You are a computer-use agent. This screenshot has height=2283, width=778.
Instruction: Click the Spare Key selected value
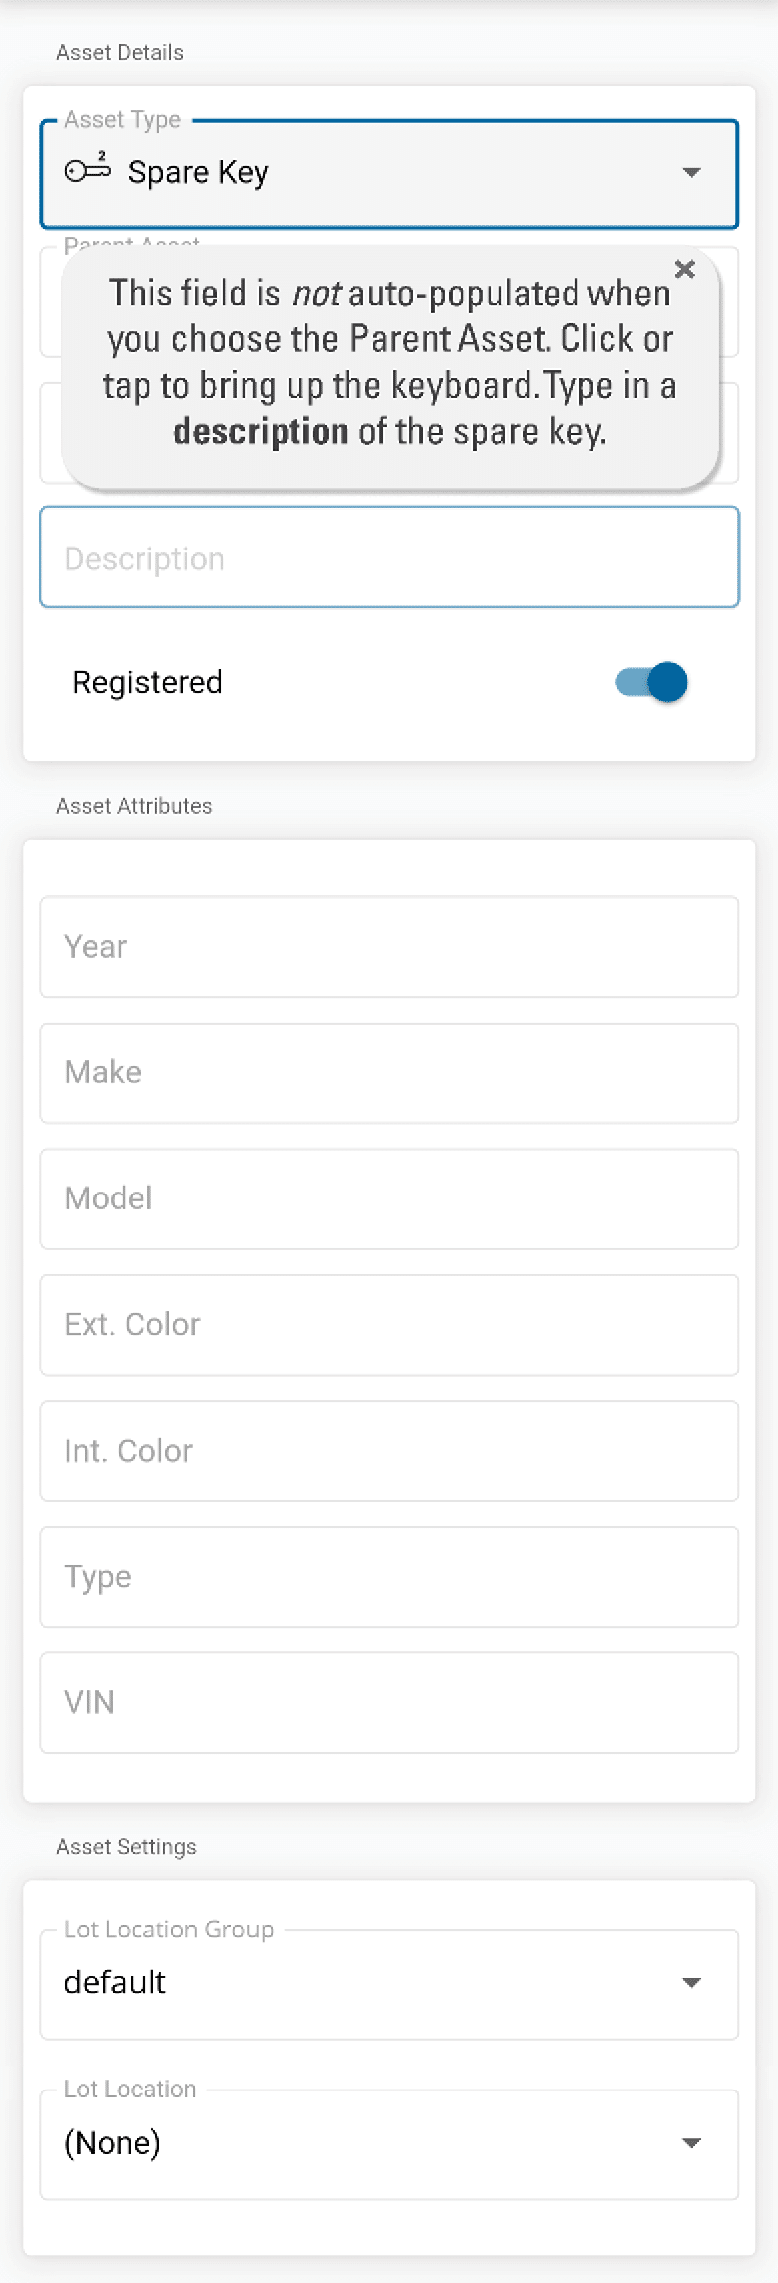[198, 173]
